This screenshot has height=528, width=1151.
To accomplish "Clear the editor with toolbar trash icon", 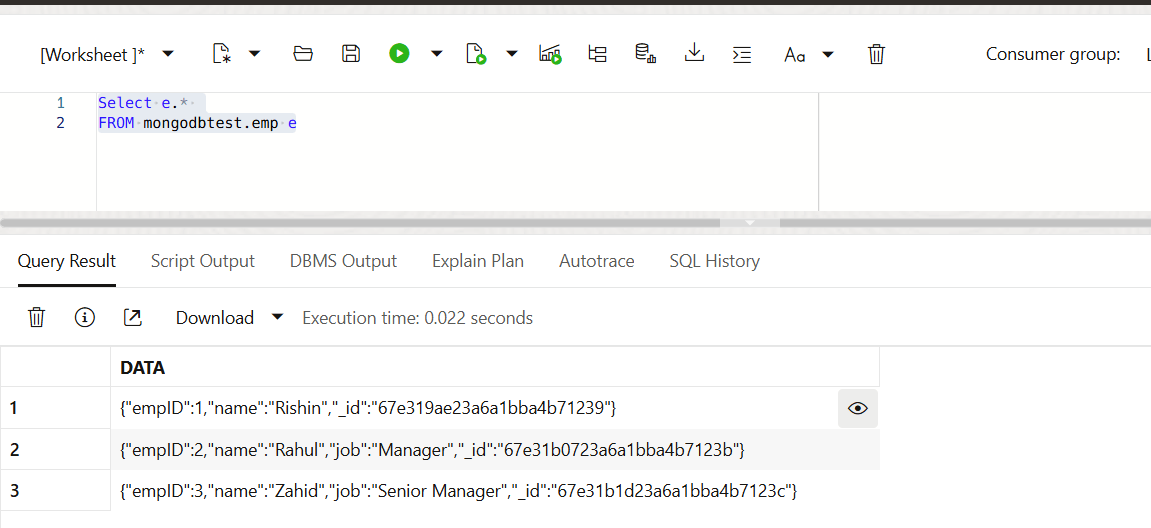I will click(876, 54).
